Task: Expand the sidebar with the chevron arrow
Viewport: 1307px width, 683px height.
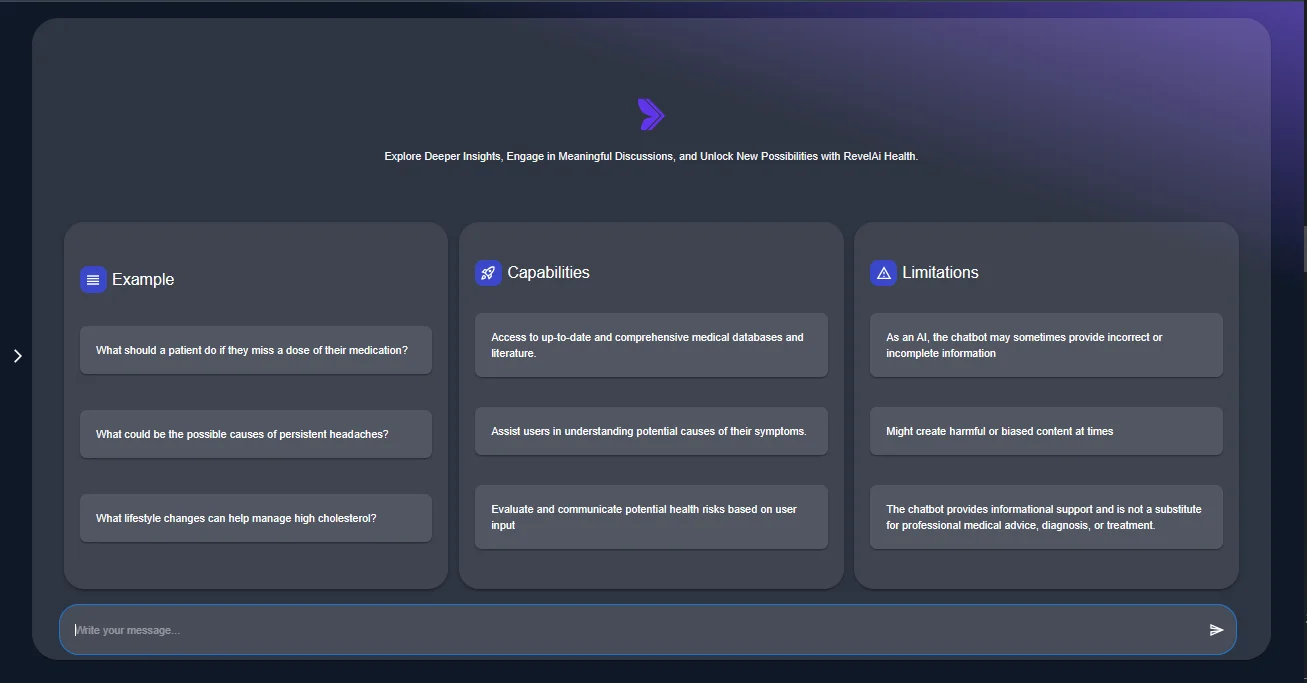Action: click(17, 356)
